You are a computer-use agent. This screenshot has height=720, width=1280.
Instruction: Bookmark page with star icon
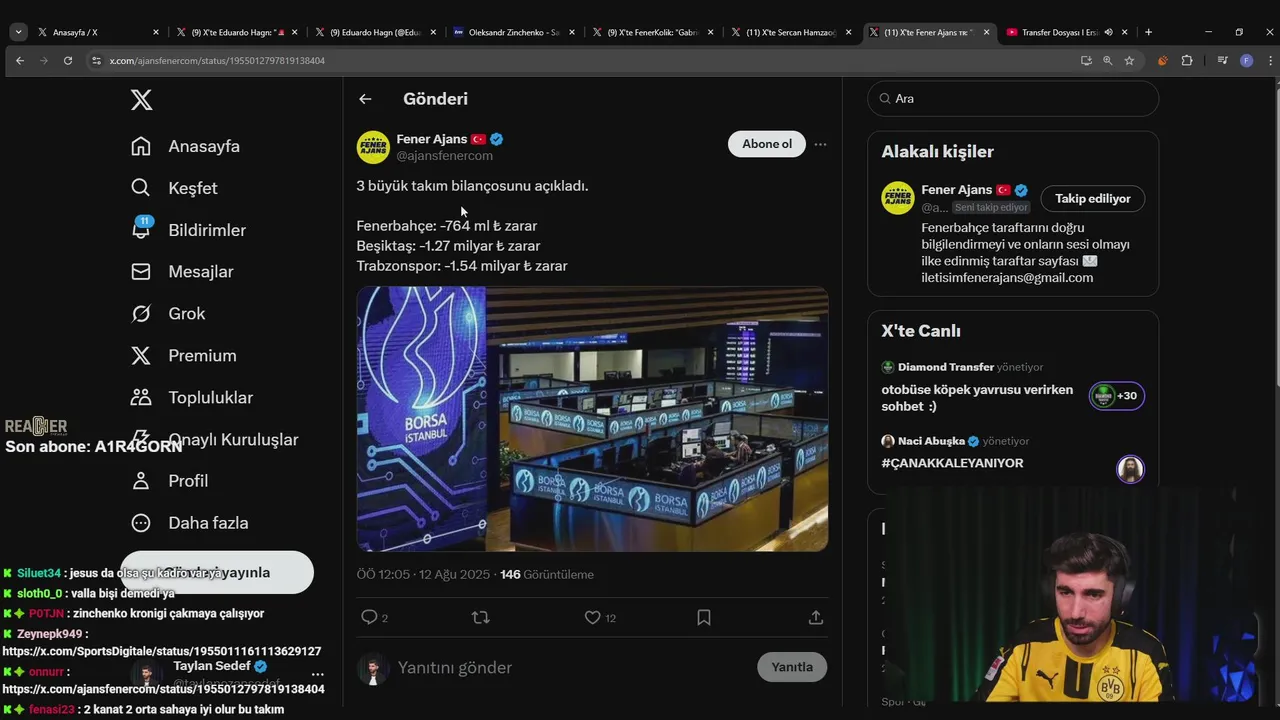pos(1129,61)
